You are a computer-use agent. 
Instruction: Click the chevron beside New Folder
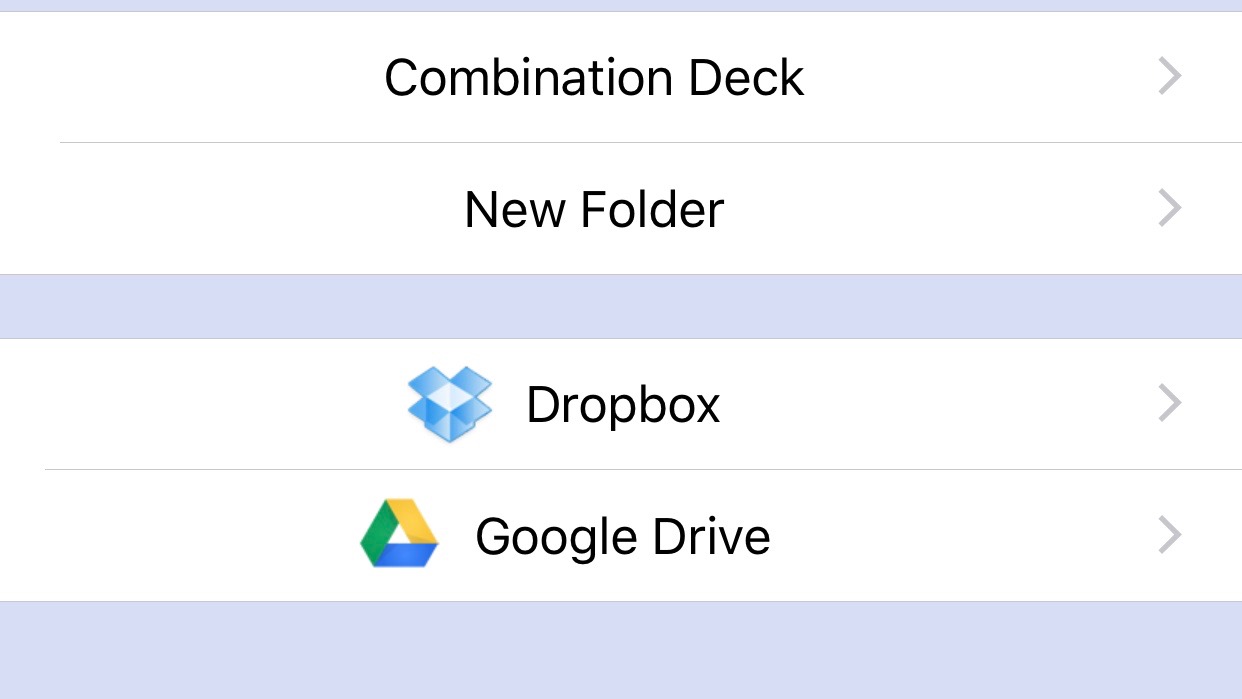coord(1169,208)
